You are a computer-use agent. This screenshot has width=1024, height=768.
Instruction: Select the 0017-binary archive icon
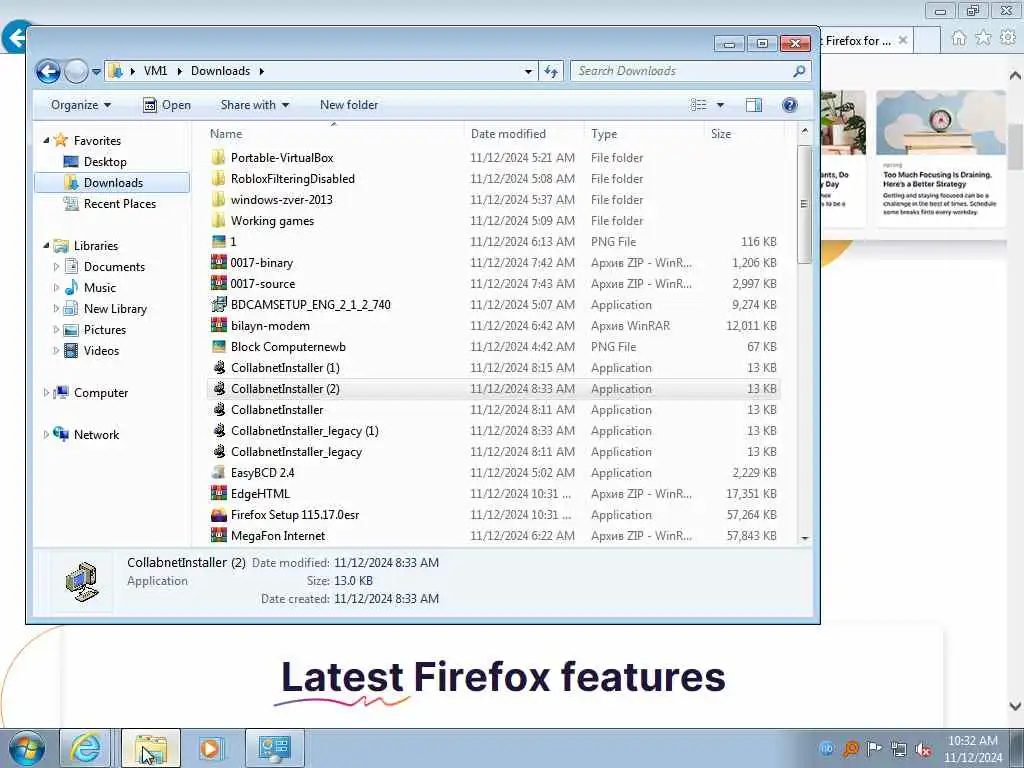point(219,263)
